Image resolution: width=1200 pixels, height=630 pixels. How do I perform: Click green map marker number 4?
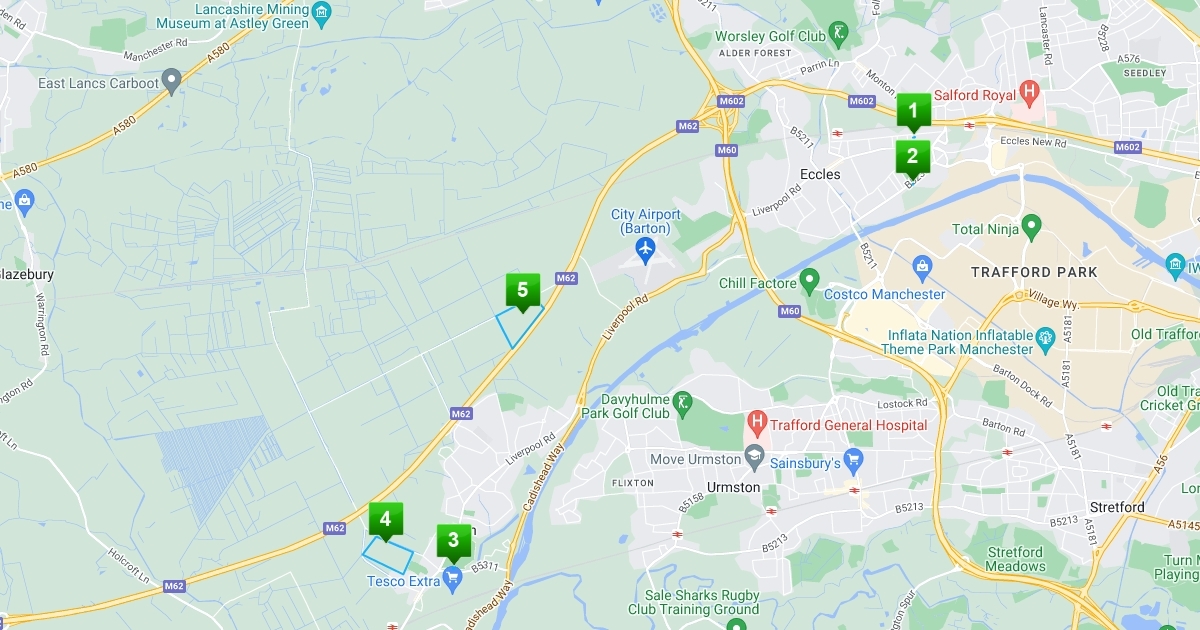point(385,521)
